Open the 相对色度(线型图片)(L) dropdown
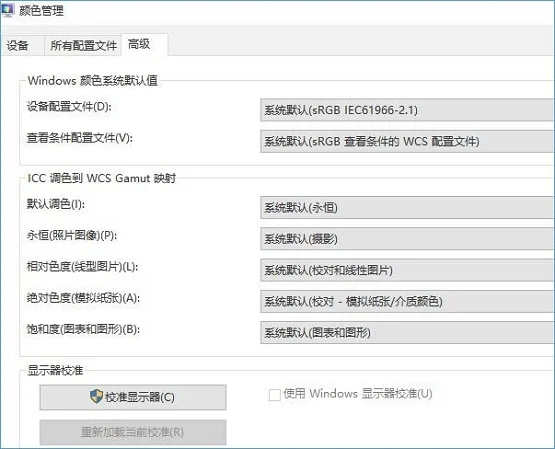The image size is (555, 449). click(407, 270)
